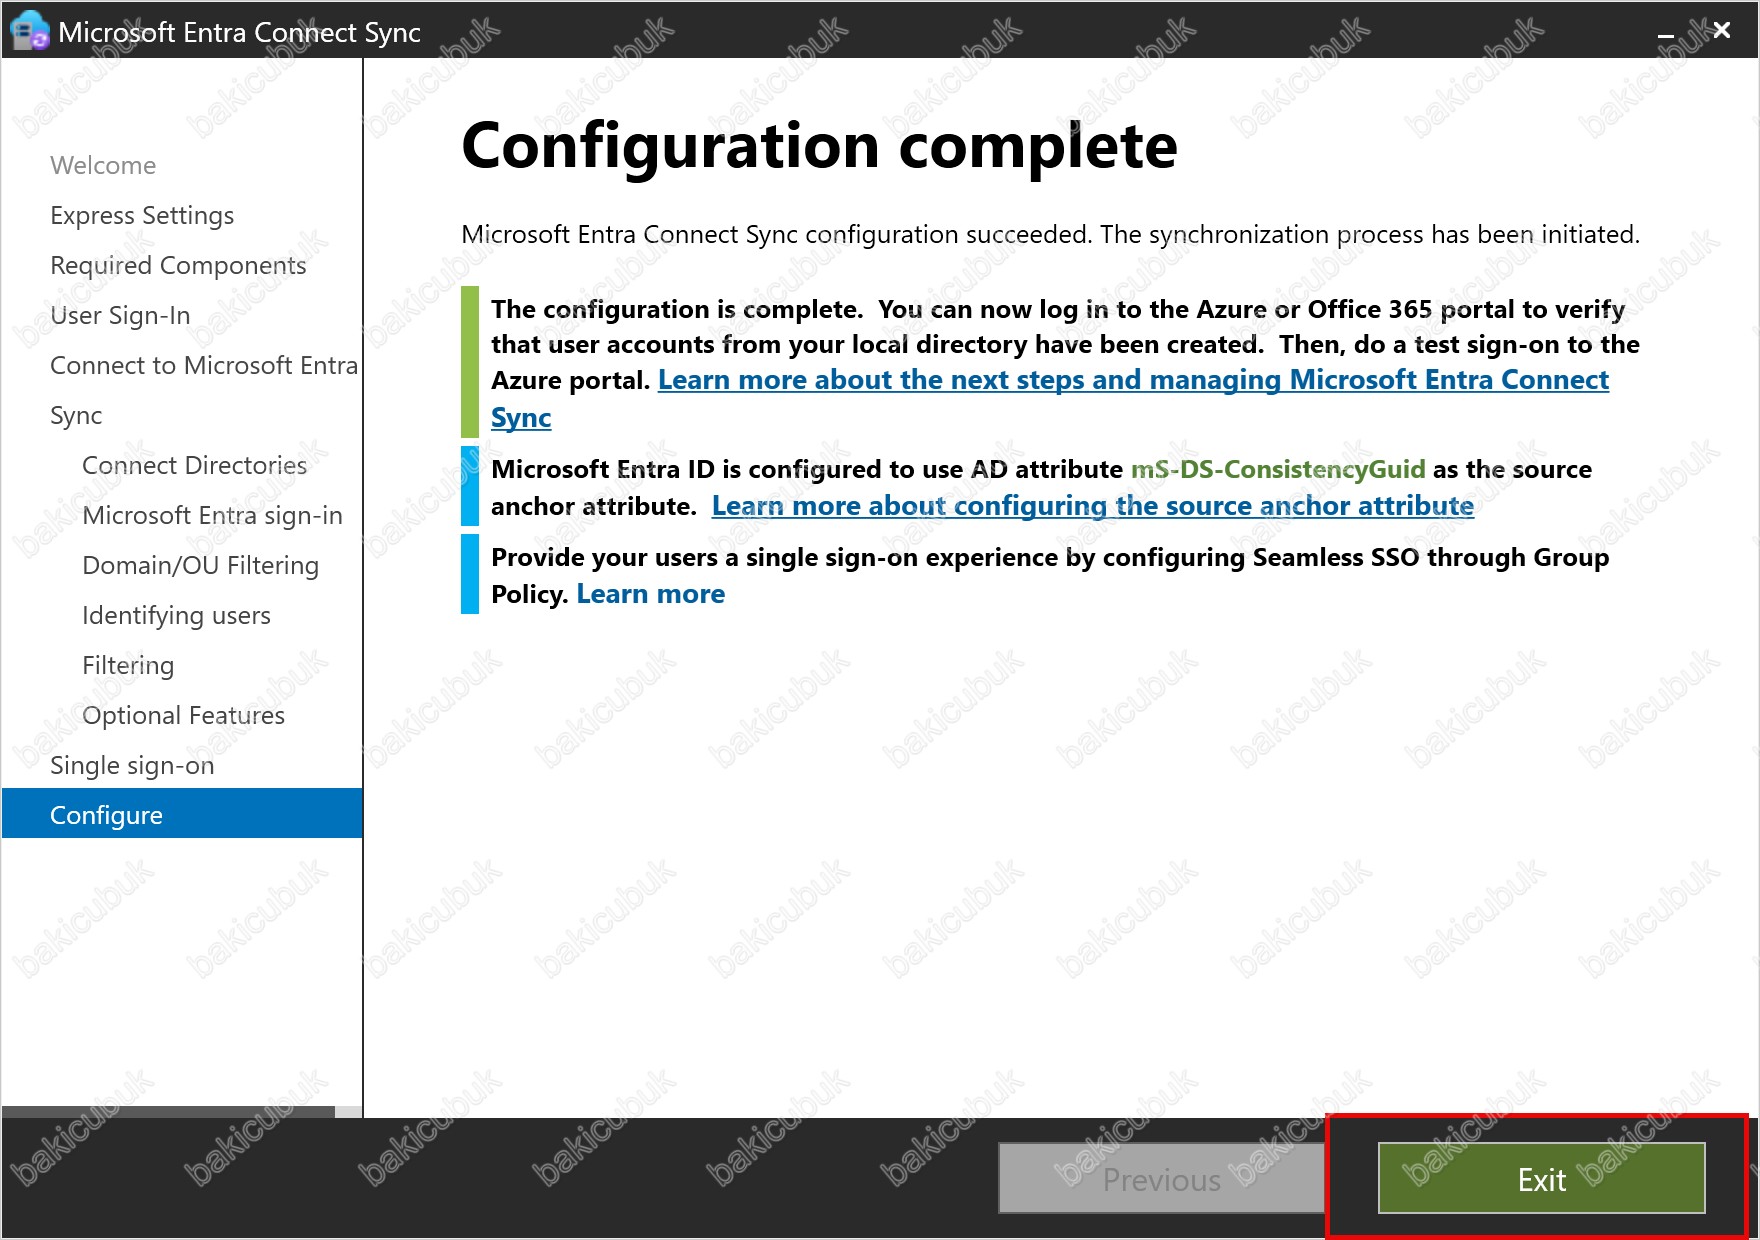Select the highlighted Configure step
The image size is (1760, 1240).
[182, 814]
